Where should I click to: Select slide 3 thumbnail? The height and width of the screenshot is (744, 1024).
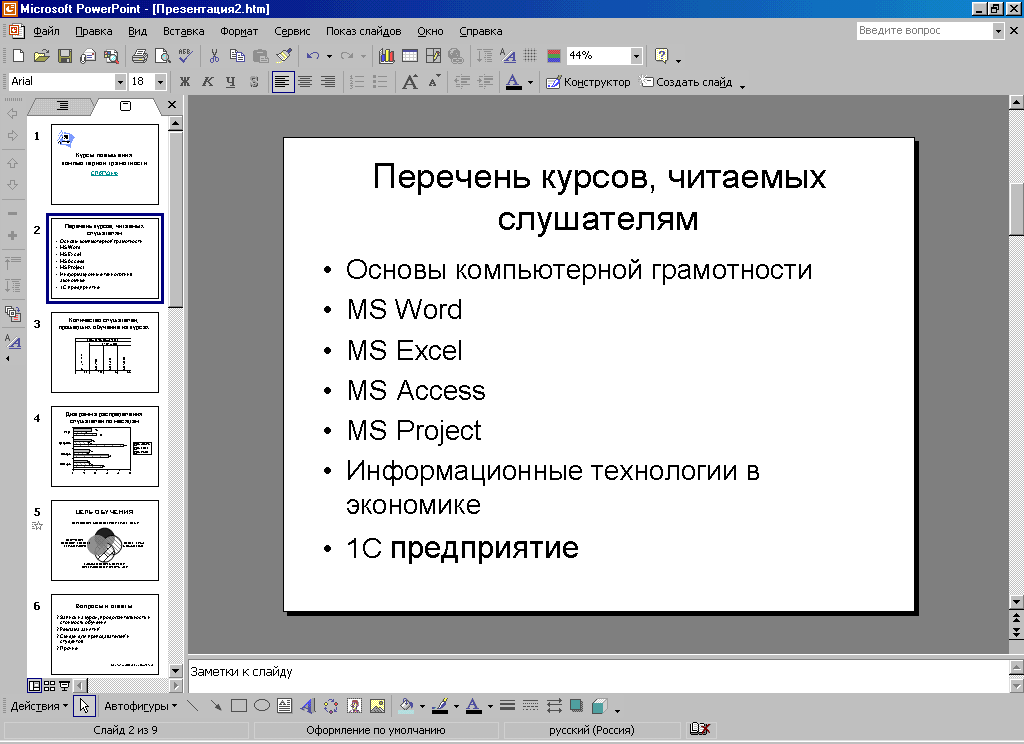[x=104, y=353]
